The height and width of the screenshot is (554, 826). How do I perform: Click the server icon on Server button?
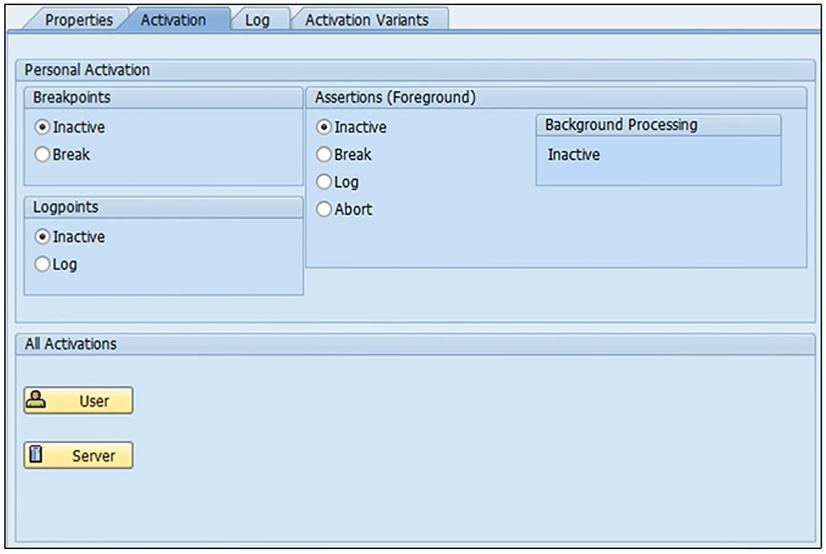pos(36,455)
